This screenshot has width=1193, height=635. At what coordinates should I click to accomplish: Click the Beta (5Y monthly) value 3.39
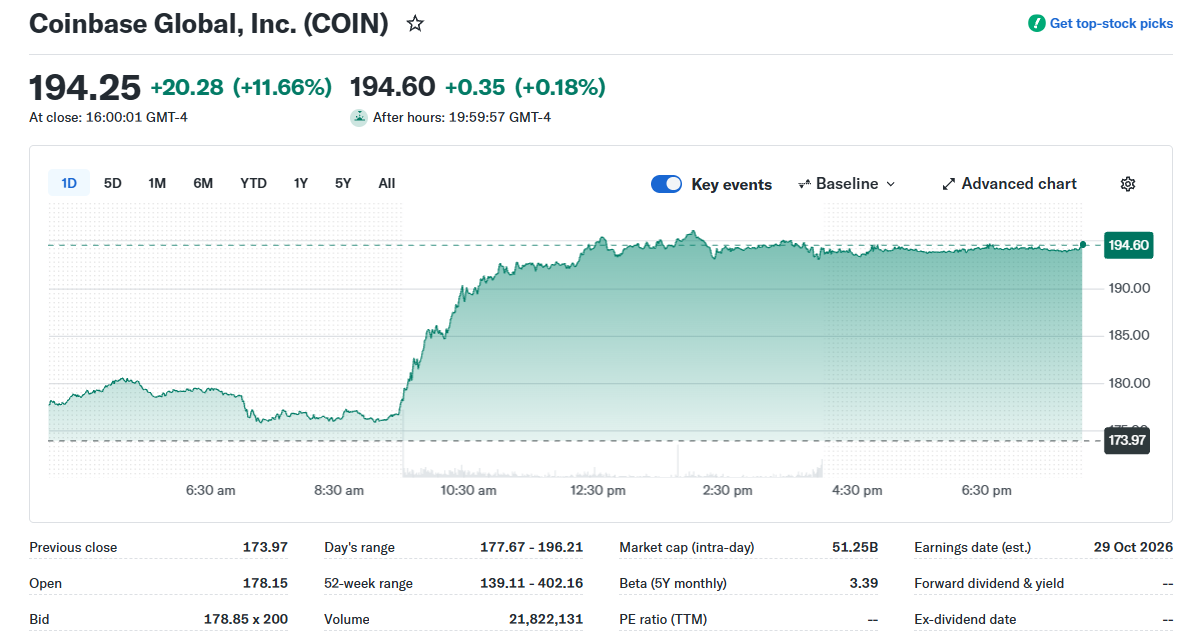(864, 583)
